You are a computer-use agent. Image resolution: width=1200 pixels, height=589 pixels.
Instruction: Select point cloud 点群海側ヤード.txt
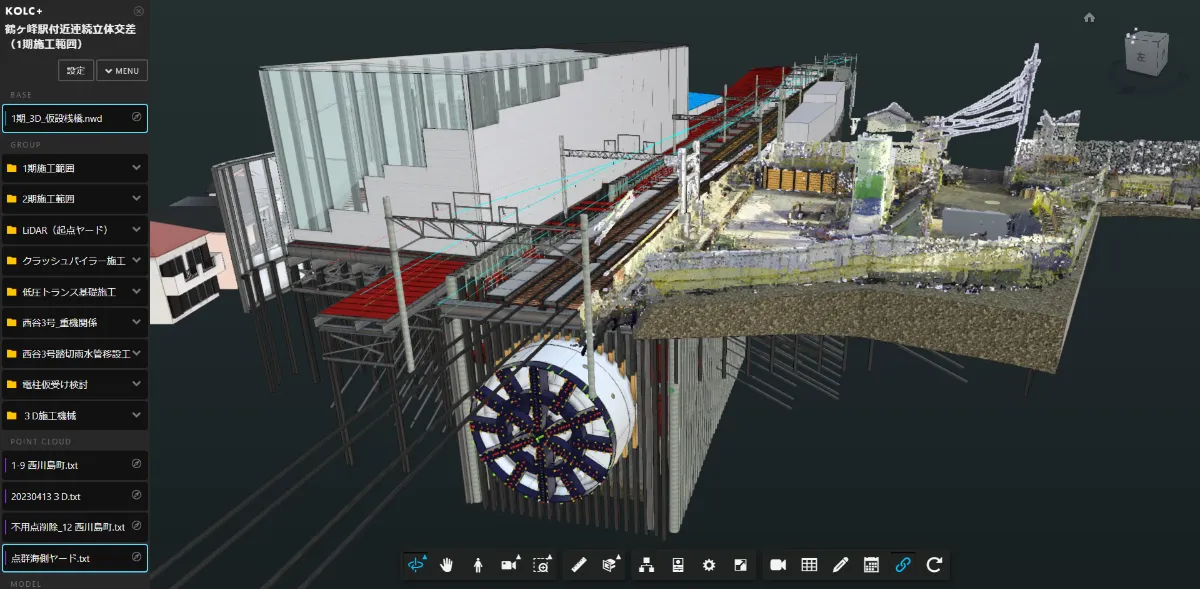coord(75,558)
